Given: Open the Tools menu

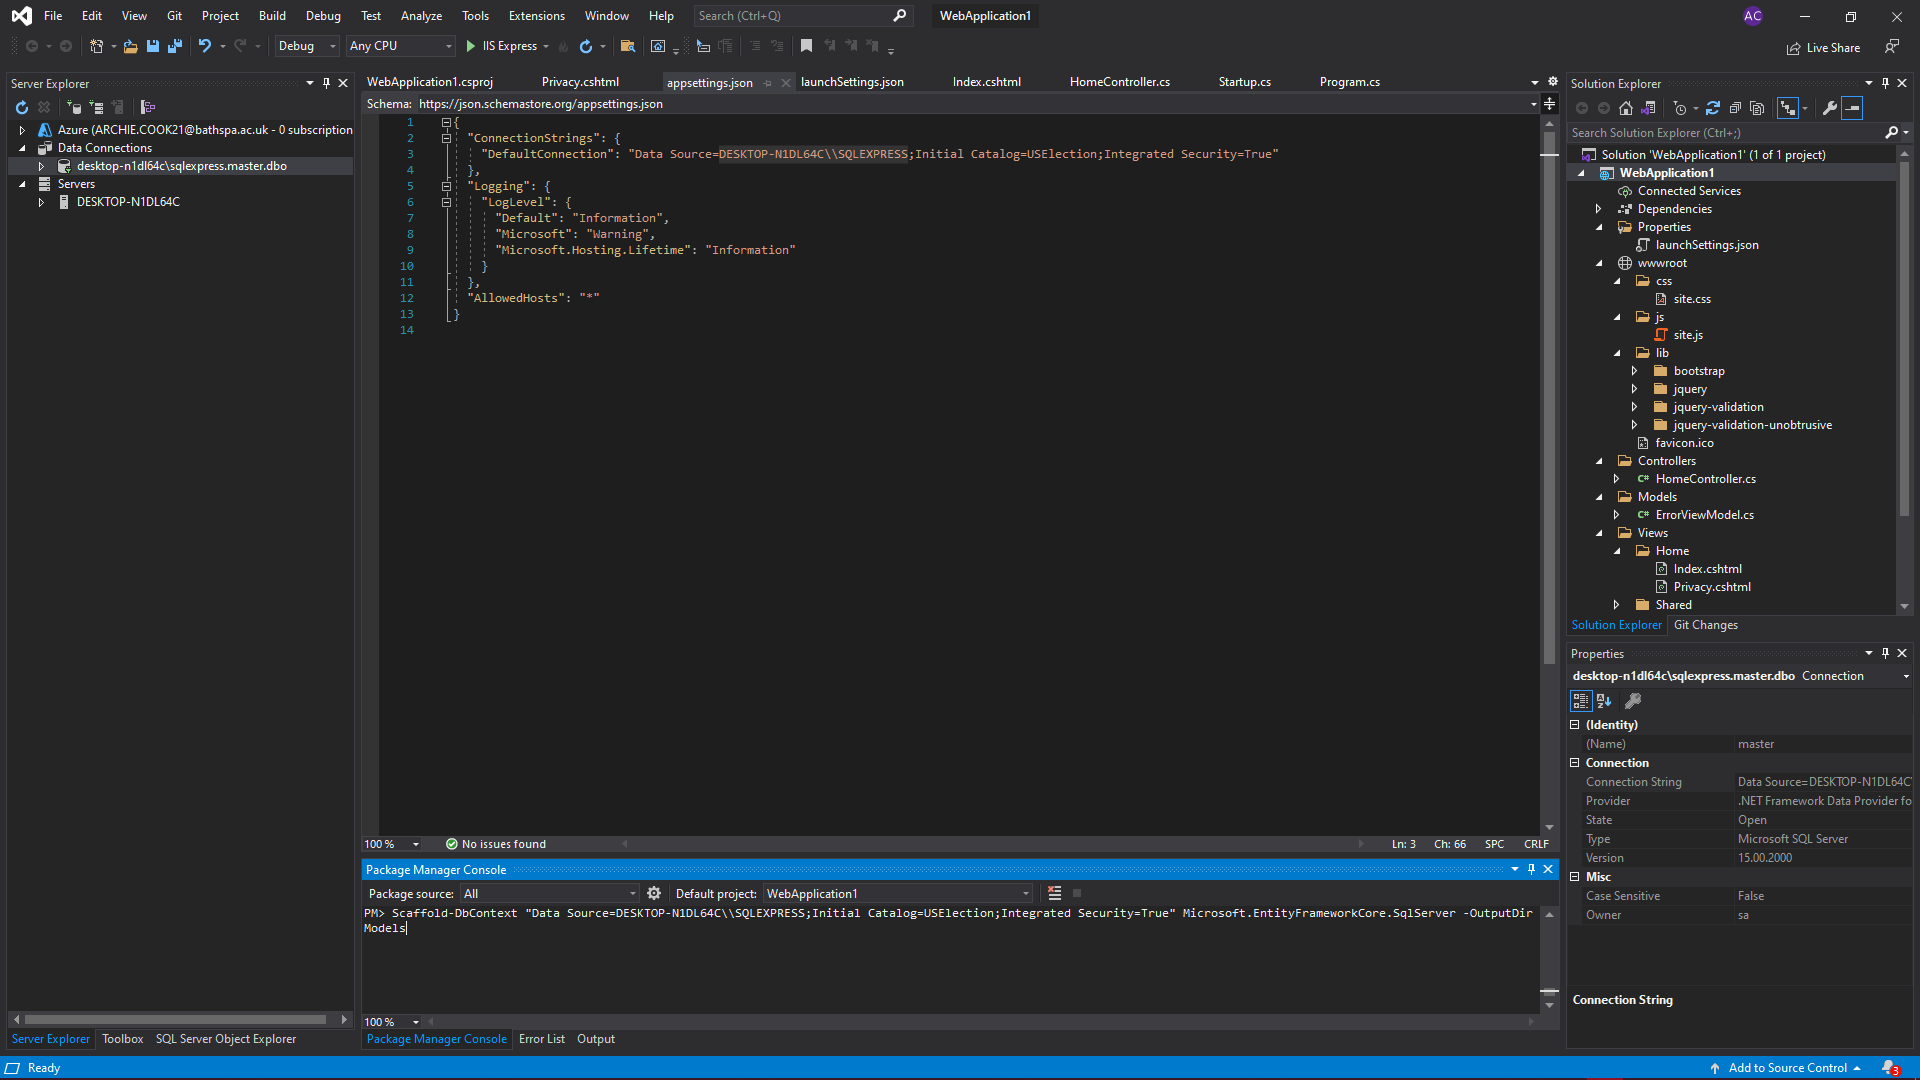Looking at the screenshot, I should (x=475, y=15).
